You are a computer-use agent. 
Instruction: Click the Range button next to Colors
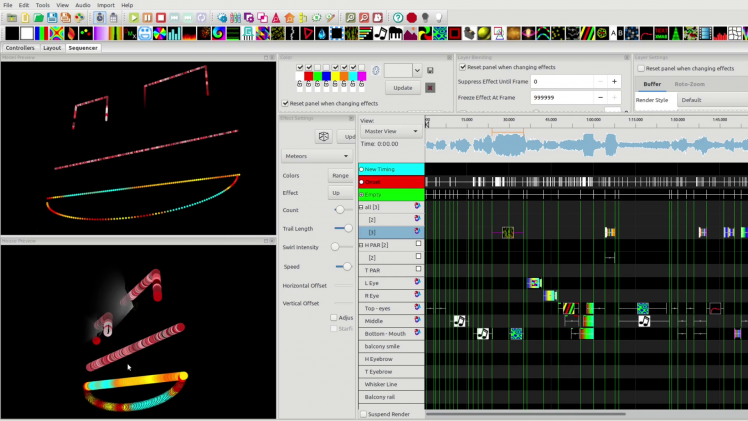[x=341, y=175]
